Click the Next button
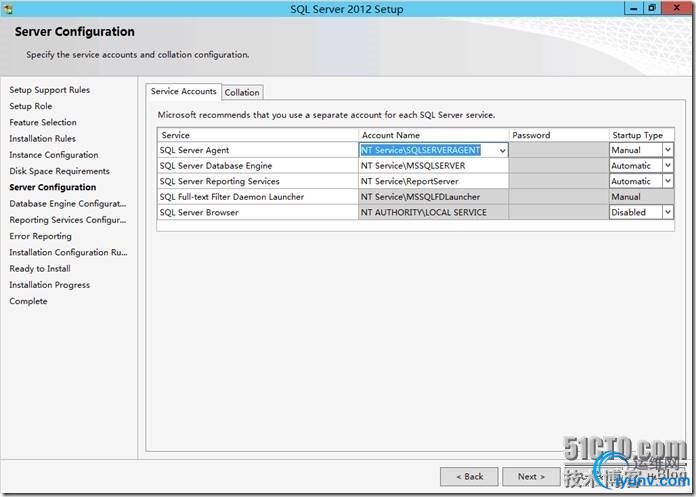 pyautogui.click(x=531, y=477)
